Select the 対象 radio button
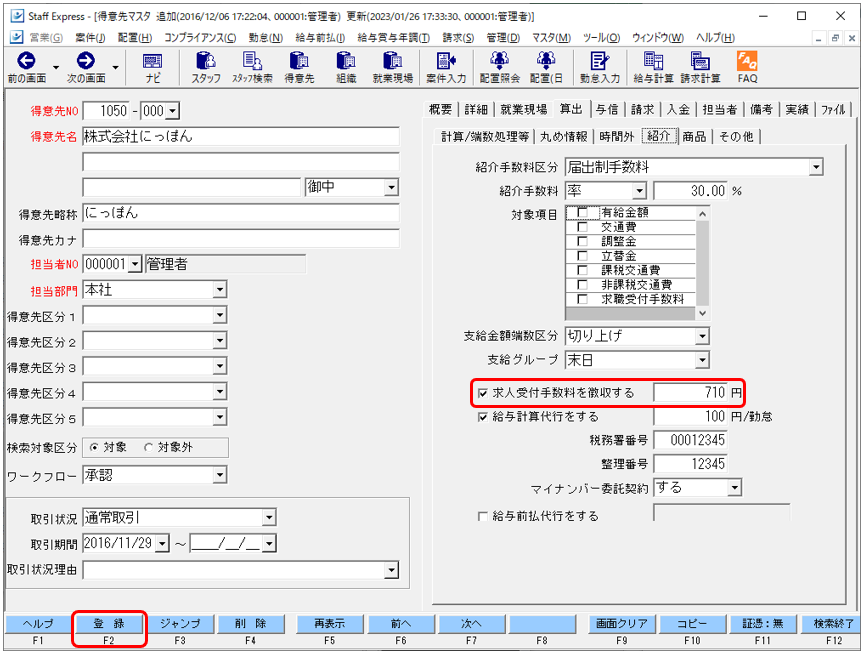864x656 pixels. coord(94,447)
